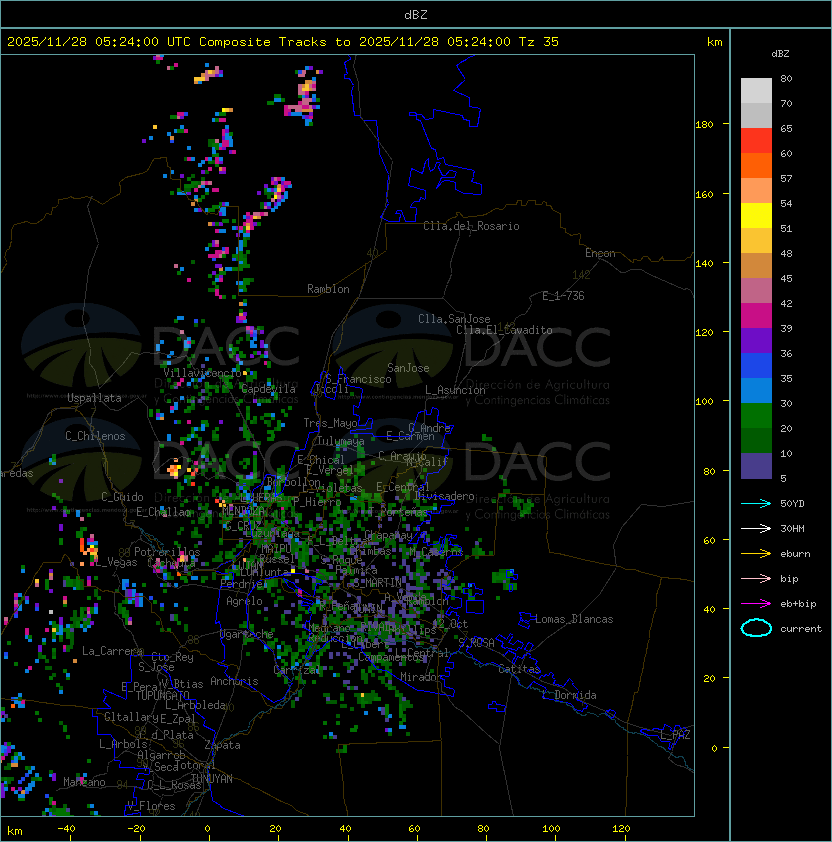Image resolution: width=832 pixels, height=842 pixels.
Task: Click the '-20' tick on horizontal km axis
Action: click(x=136, y=829)
